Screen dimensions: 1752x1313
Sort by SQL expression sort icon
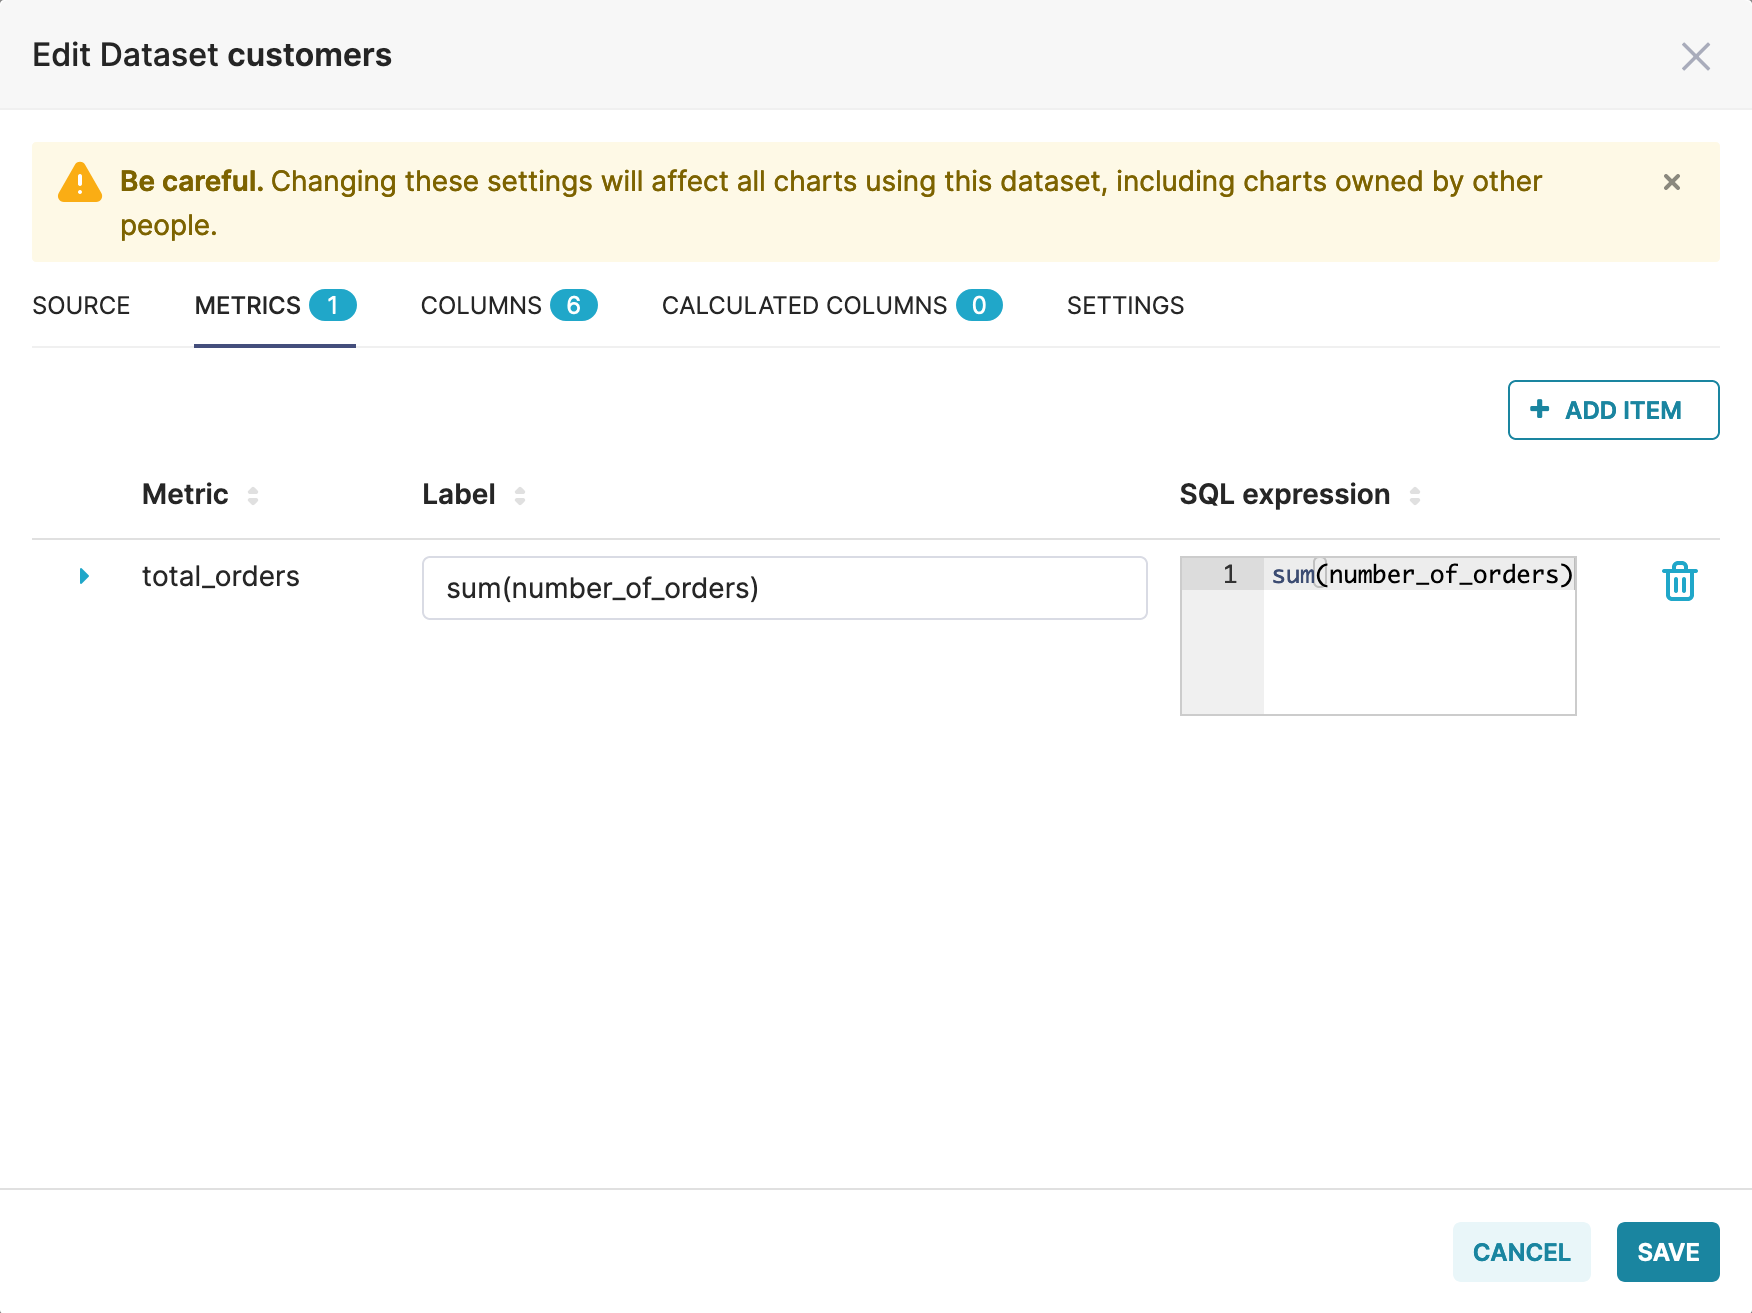1414,495
